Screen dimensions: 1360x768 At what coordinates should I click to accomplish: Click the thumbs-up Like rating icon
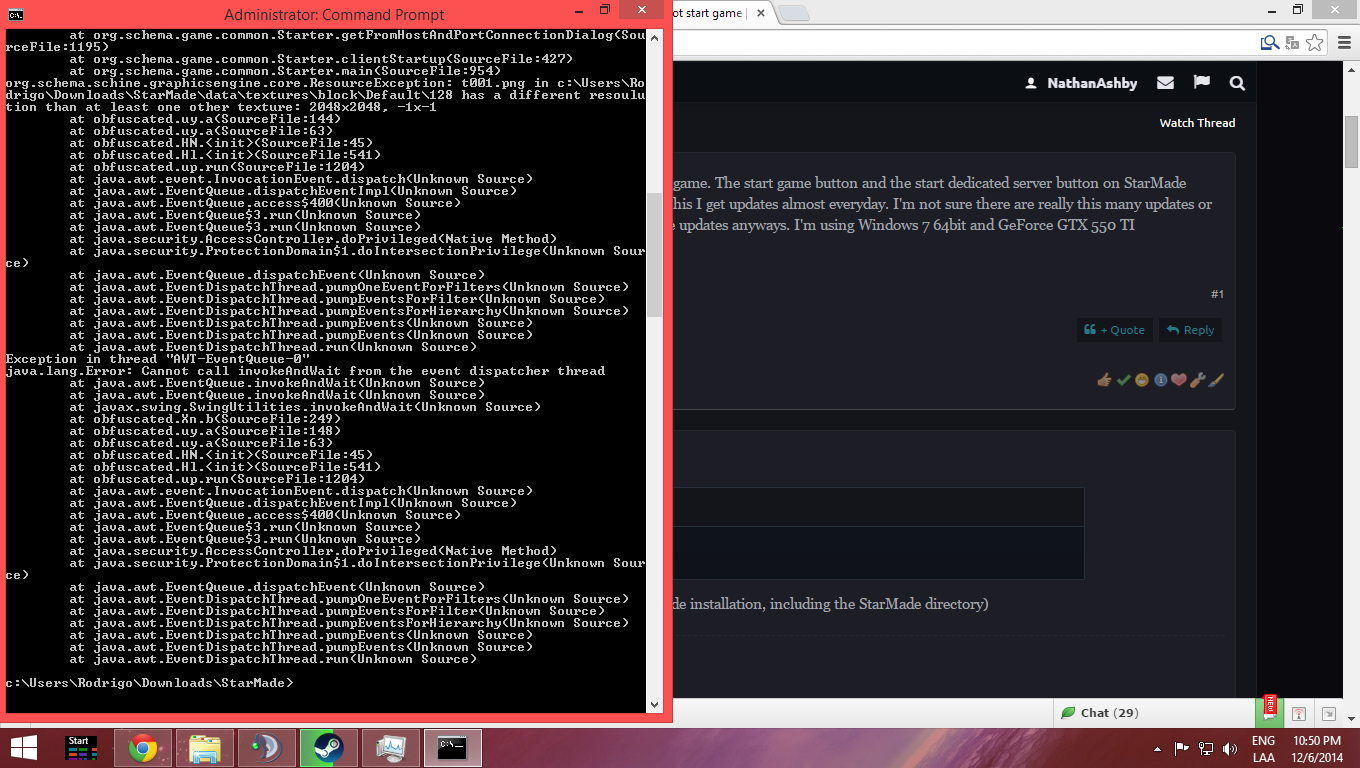tap(1104, 380)
